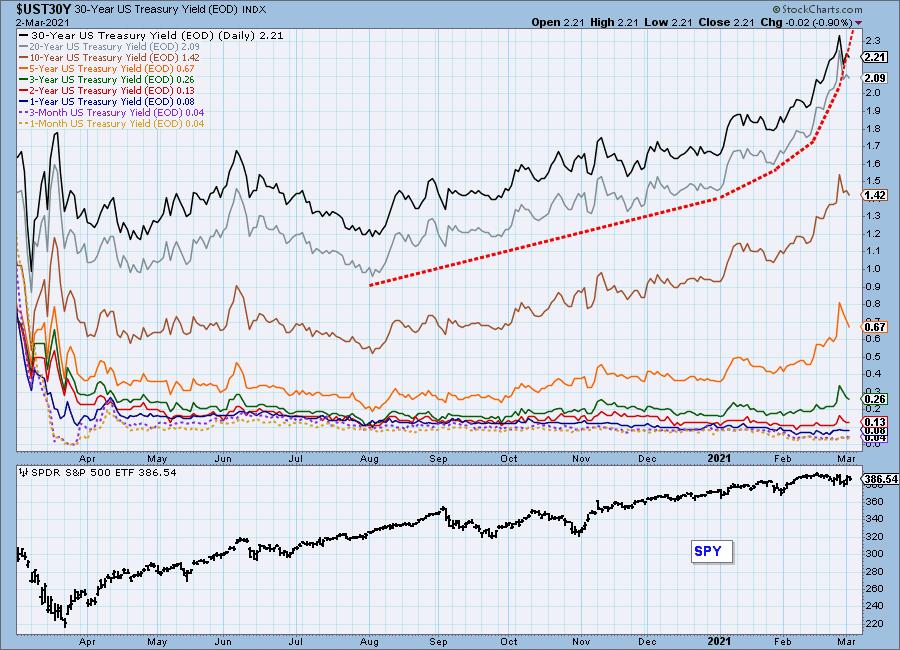Click the 0.67 price tag on yield axis

[875, 327]
